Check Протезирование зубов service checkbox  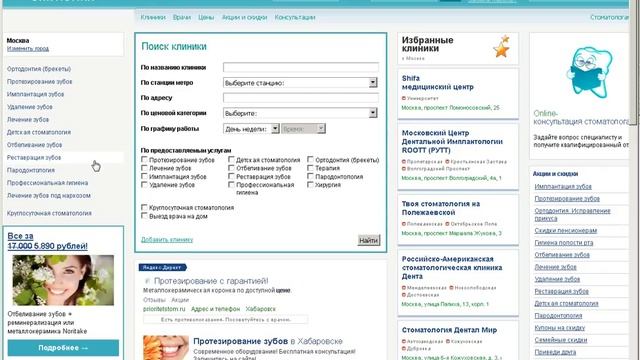tap(144, 160)
